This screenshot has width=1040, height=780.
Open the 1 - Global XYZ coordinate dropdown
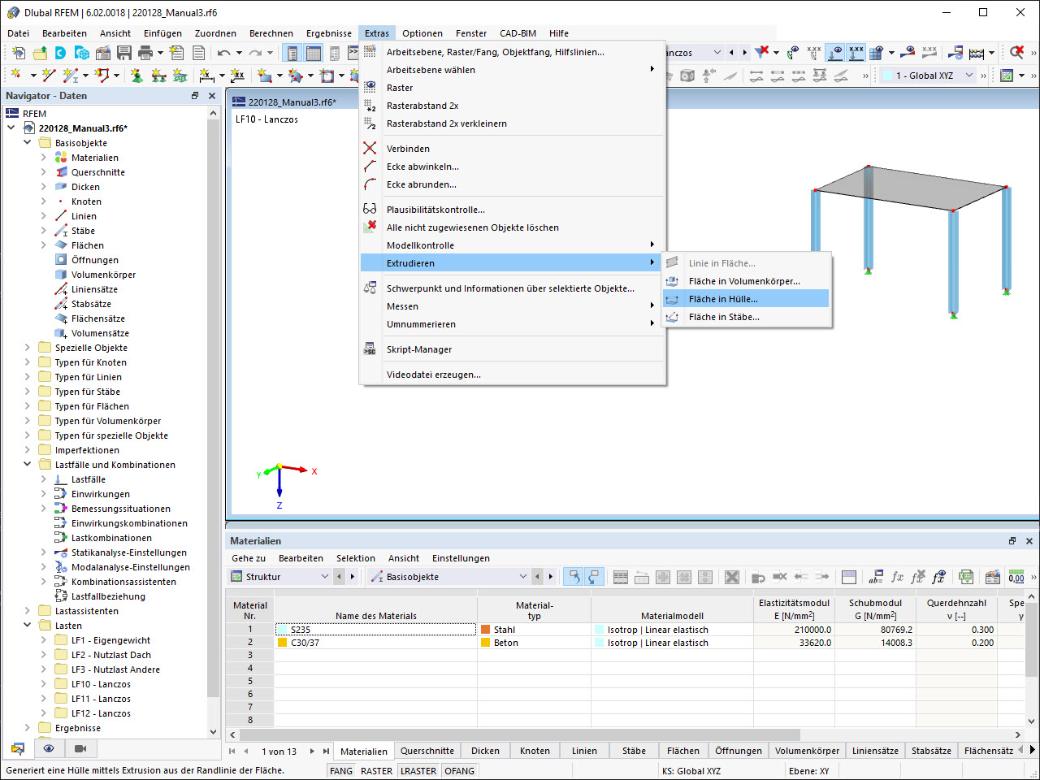[929, 76]
